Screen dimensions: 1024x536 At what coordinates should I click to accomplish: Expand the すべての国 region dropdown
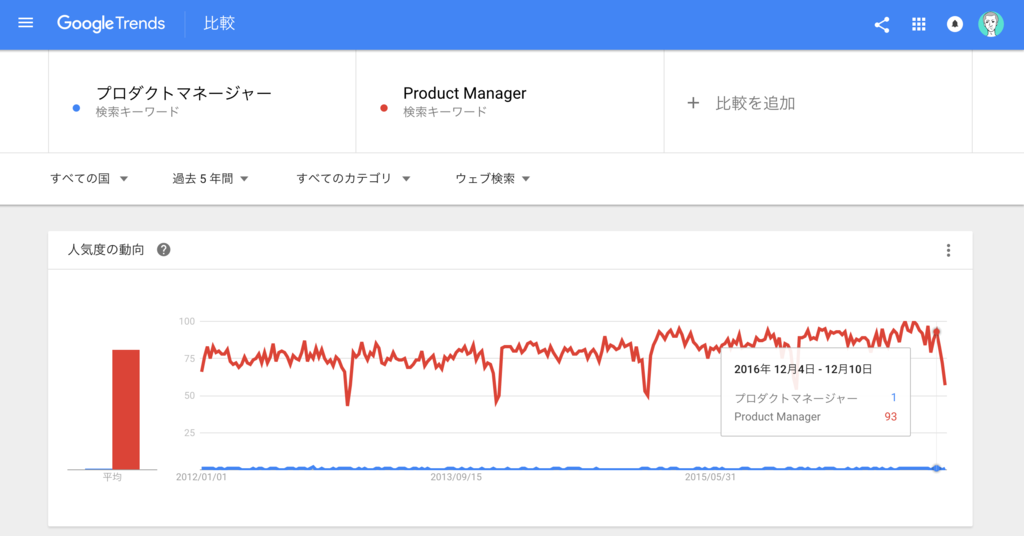click(89, 178)
